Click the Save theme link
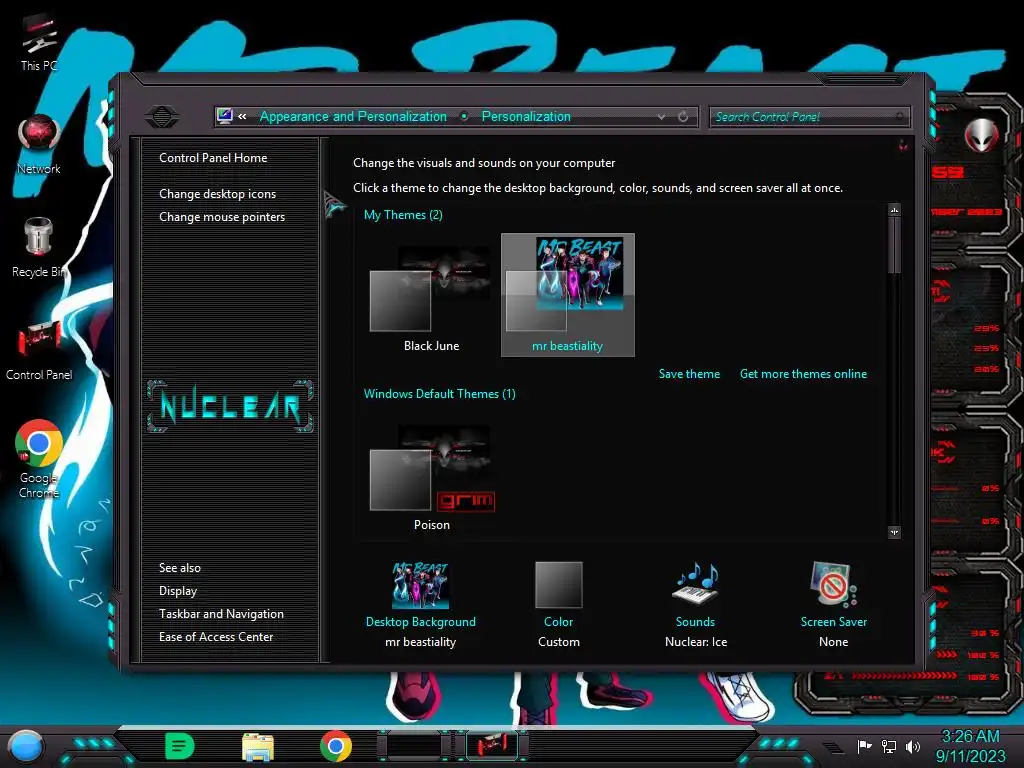This screenshot has height=768, width=1024. pos(689,374)
